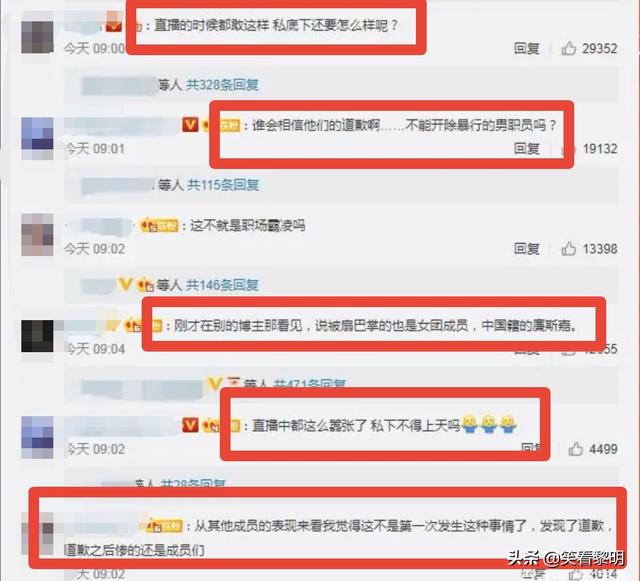640x581 pixels.
Task: Like the comment with 29352 likes
Action: [x=569, y=49]
